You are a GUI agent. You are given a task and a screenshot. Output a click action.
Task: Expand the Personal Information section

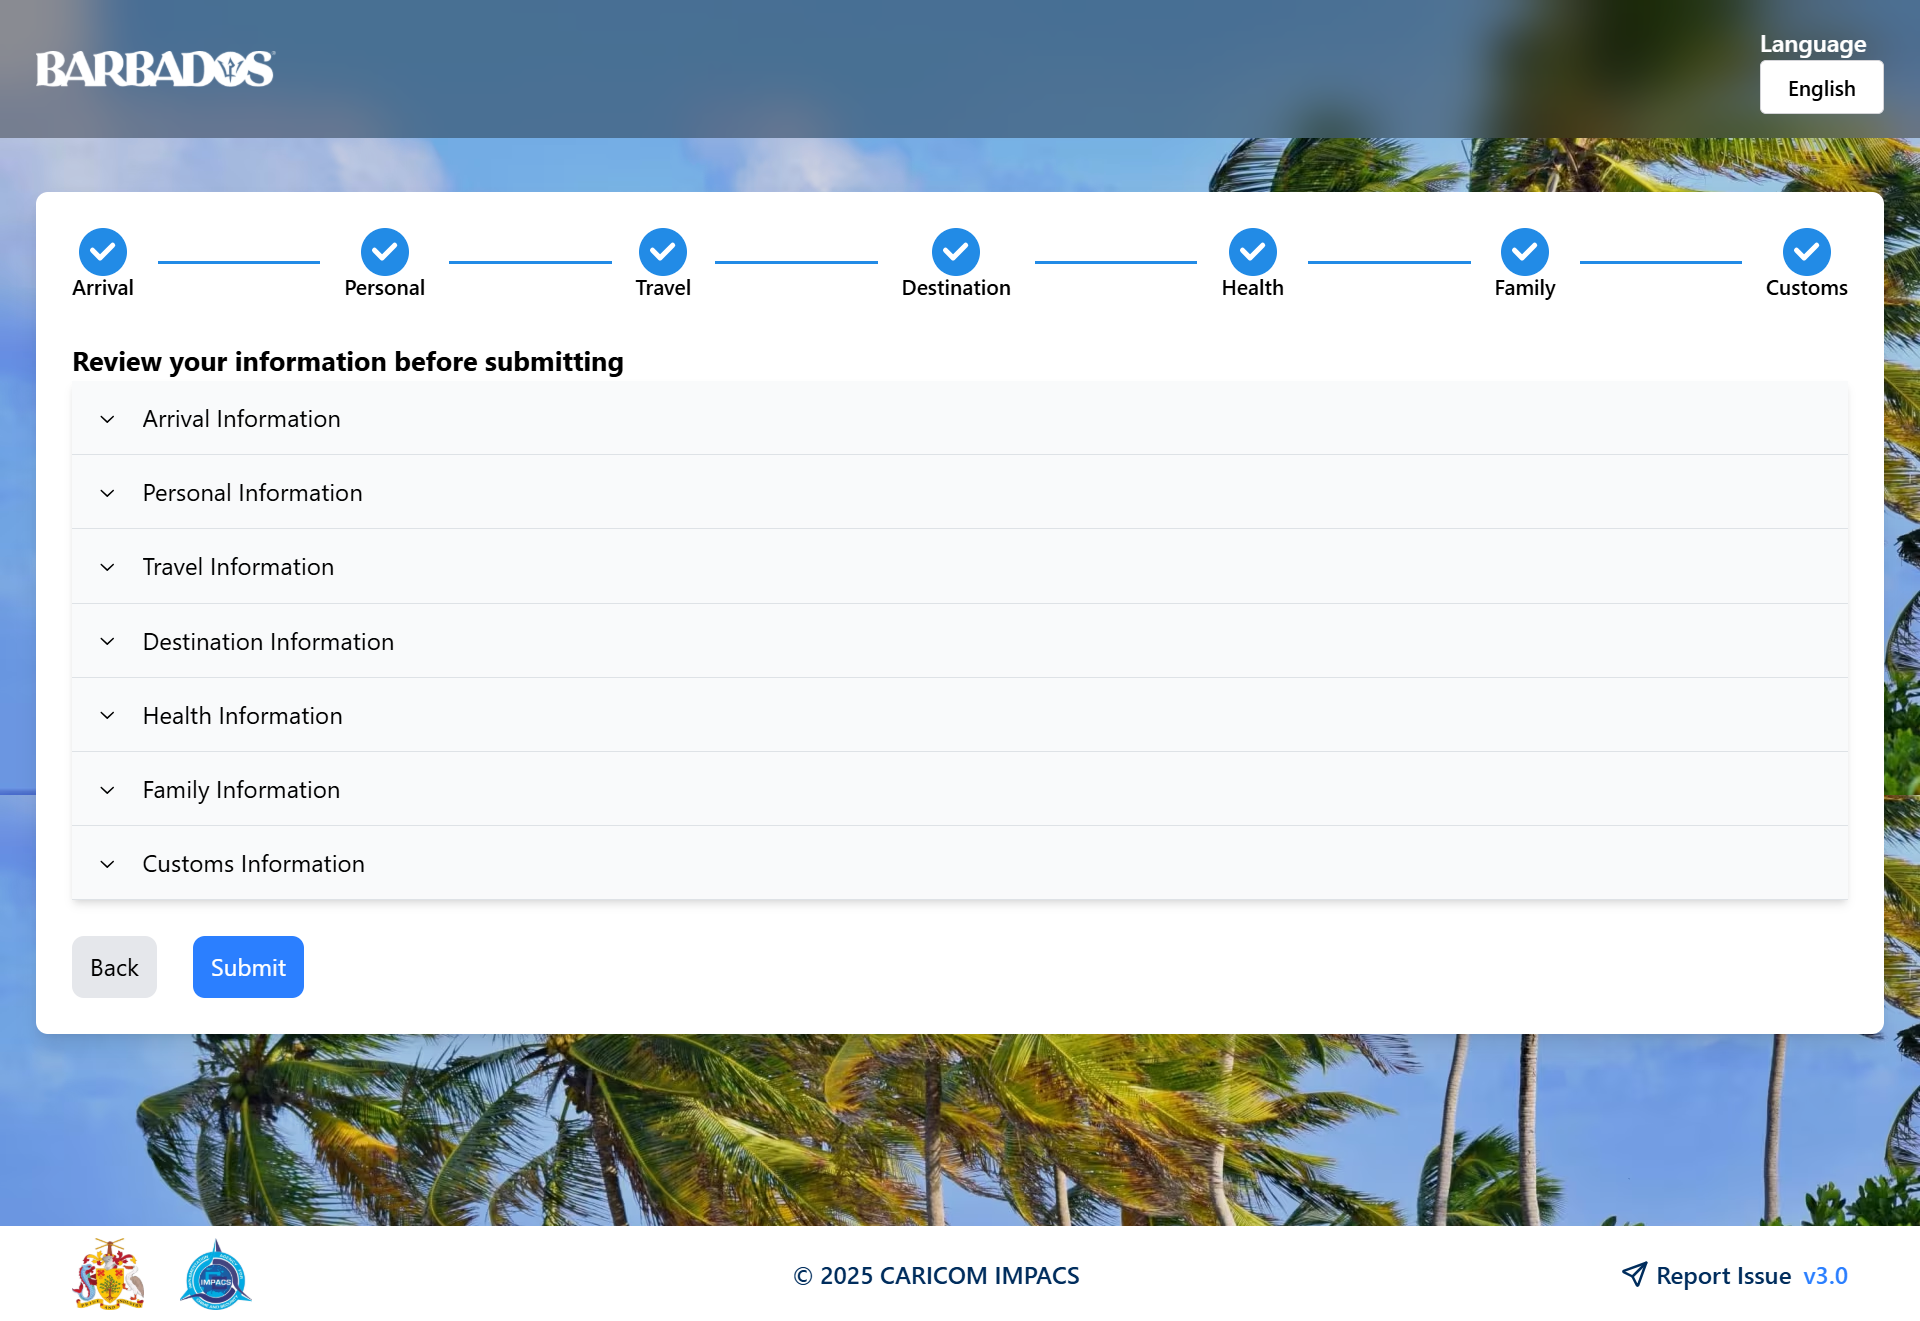(252, 493)
